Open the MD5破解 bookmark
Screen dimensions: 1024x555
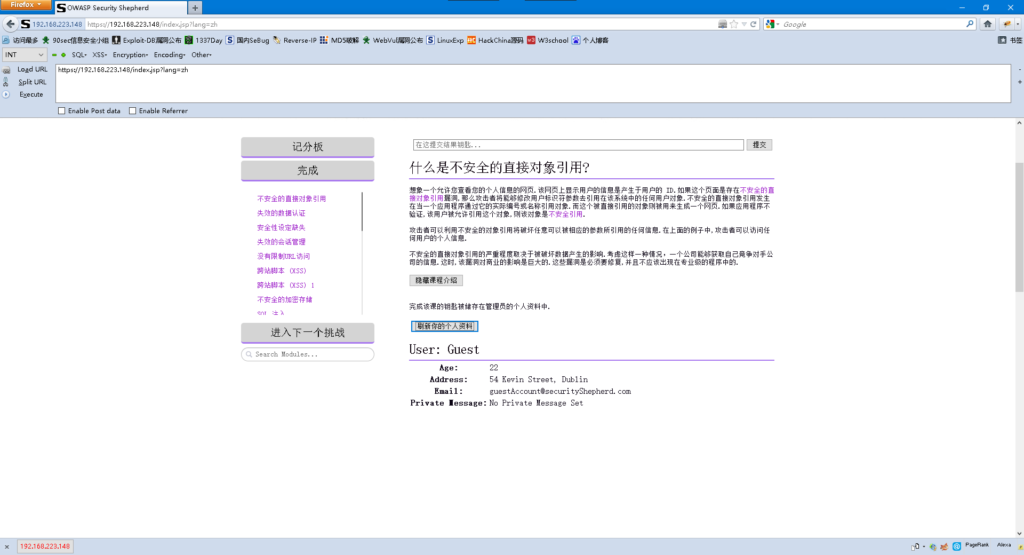click(340, 40)
